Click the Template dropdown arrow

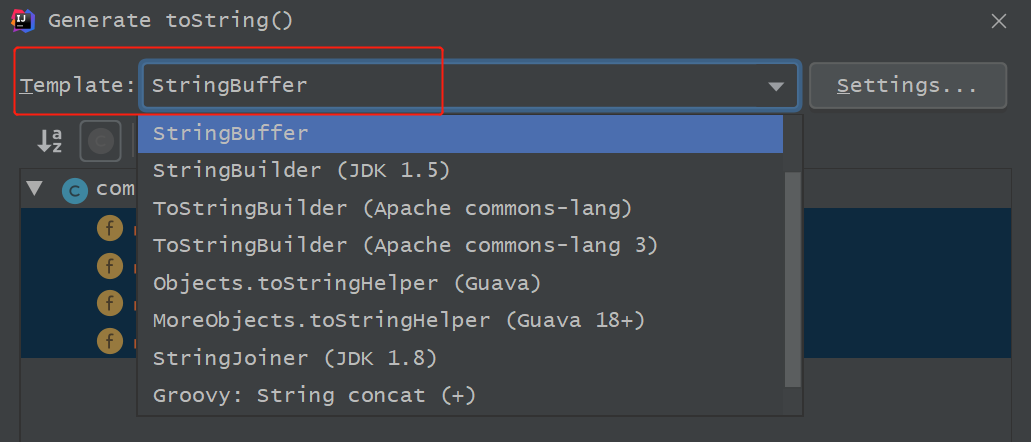tap(776, 86)
